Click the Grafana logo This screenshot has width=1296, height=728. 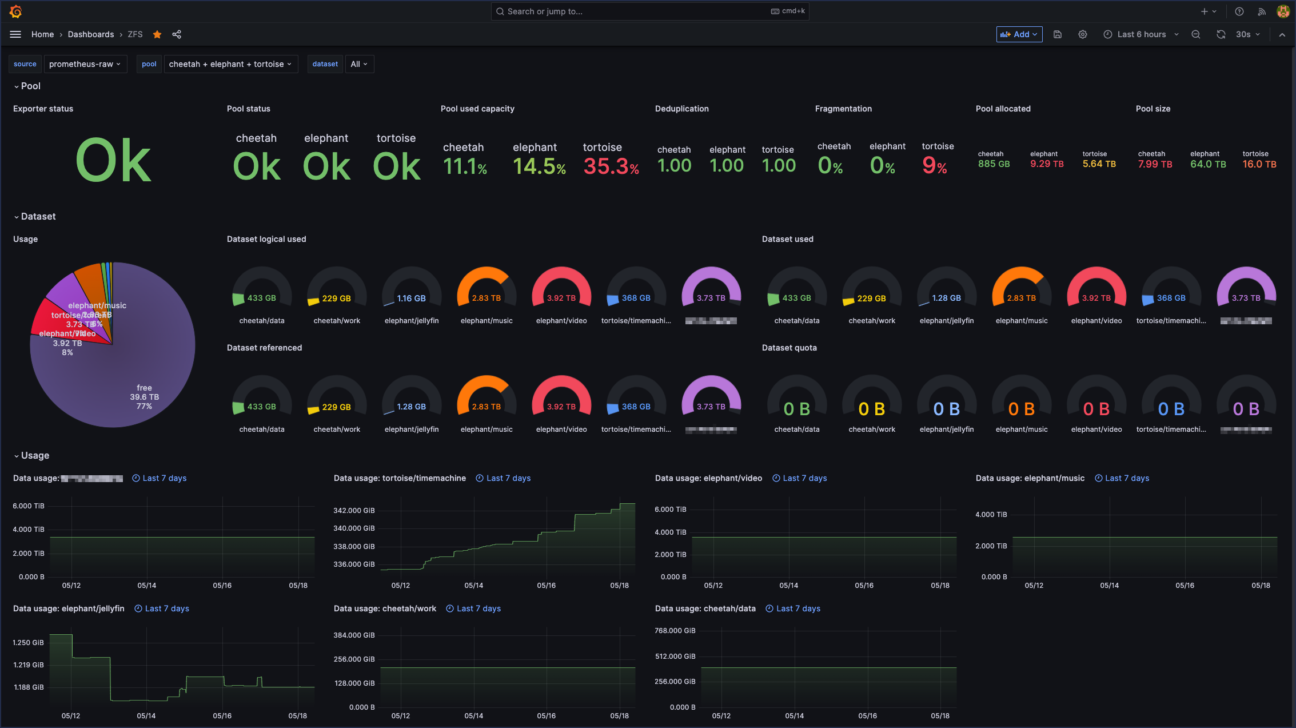tap(15, 11)
